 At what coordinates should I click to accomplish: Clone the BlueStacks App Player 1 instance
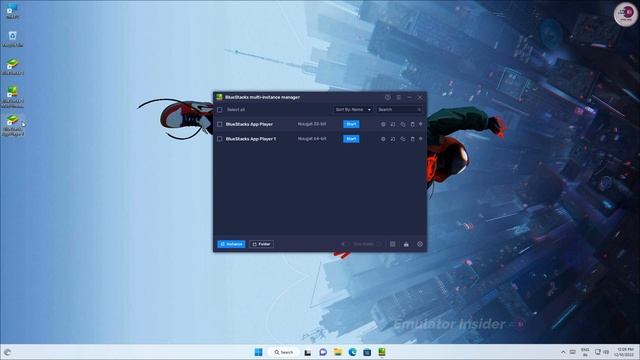click(402, 139)
